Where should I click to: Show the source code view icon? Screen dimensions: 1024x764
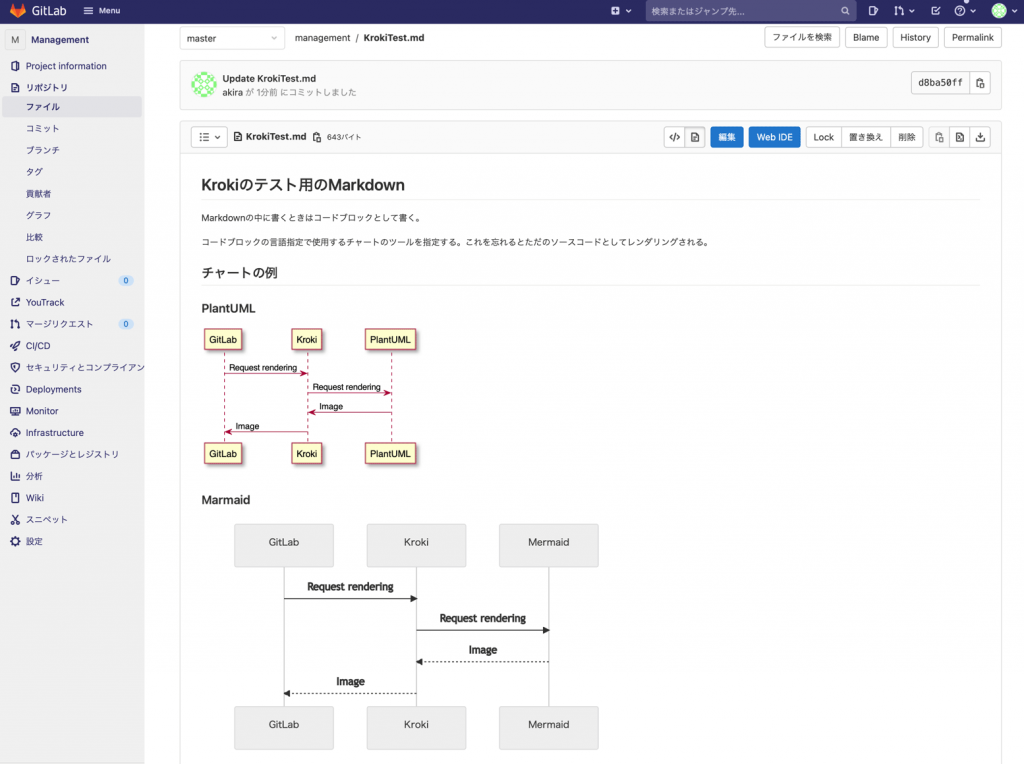point(675,137)
